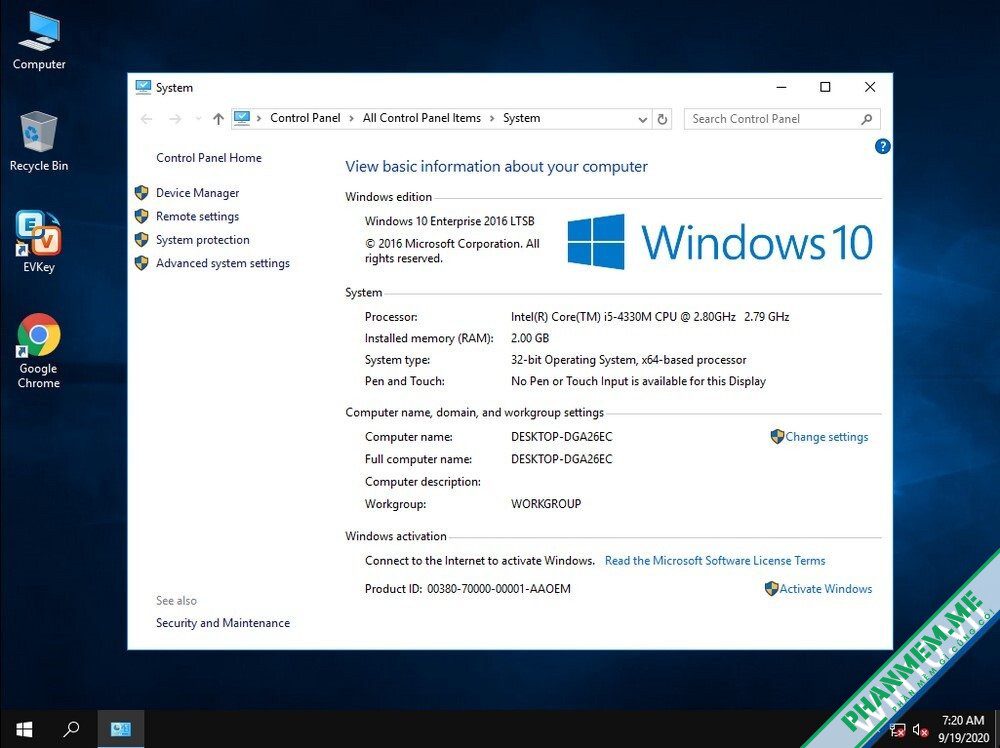Viewport: 1000px width, 748px height.
Task: Click the help question mark icon
Action: [x=882, y=147]
